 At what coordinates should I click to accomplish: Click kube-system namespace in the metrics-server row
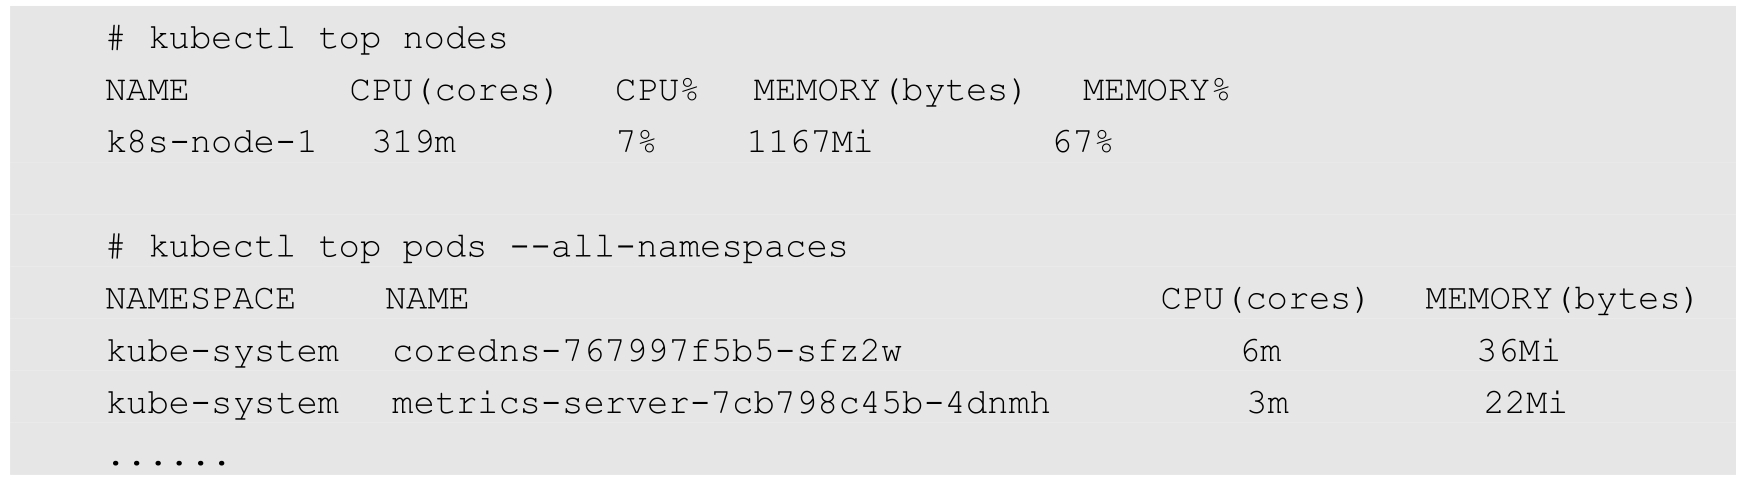(x=222, y=404)
